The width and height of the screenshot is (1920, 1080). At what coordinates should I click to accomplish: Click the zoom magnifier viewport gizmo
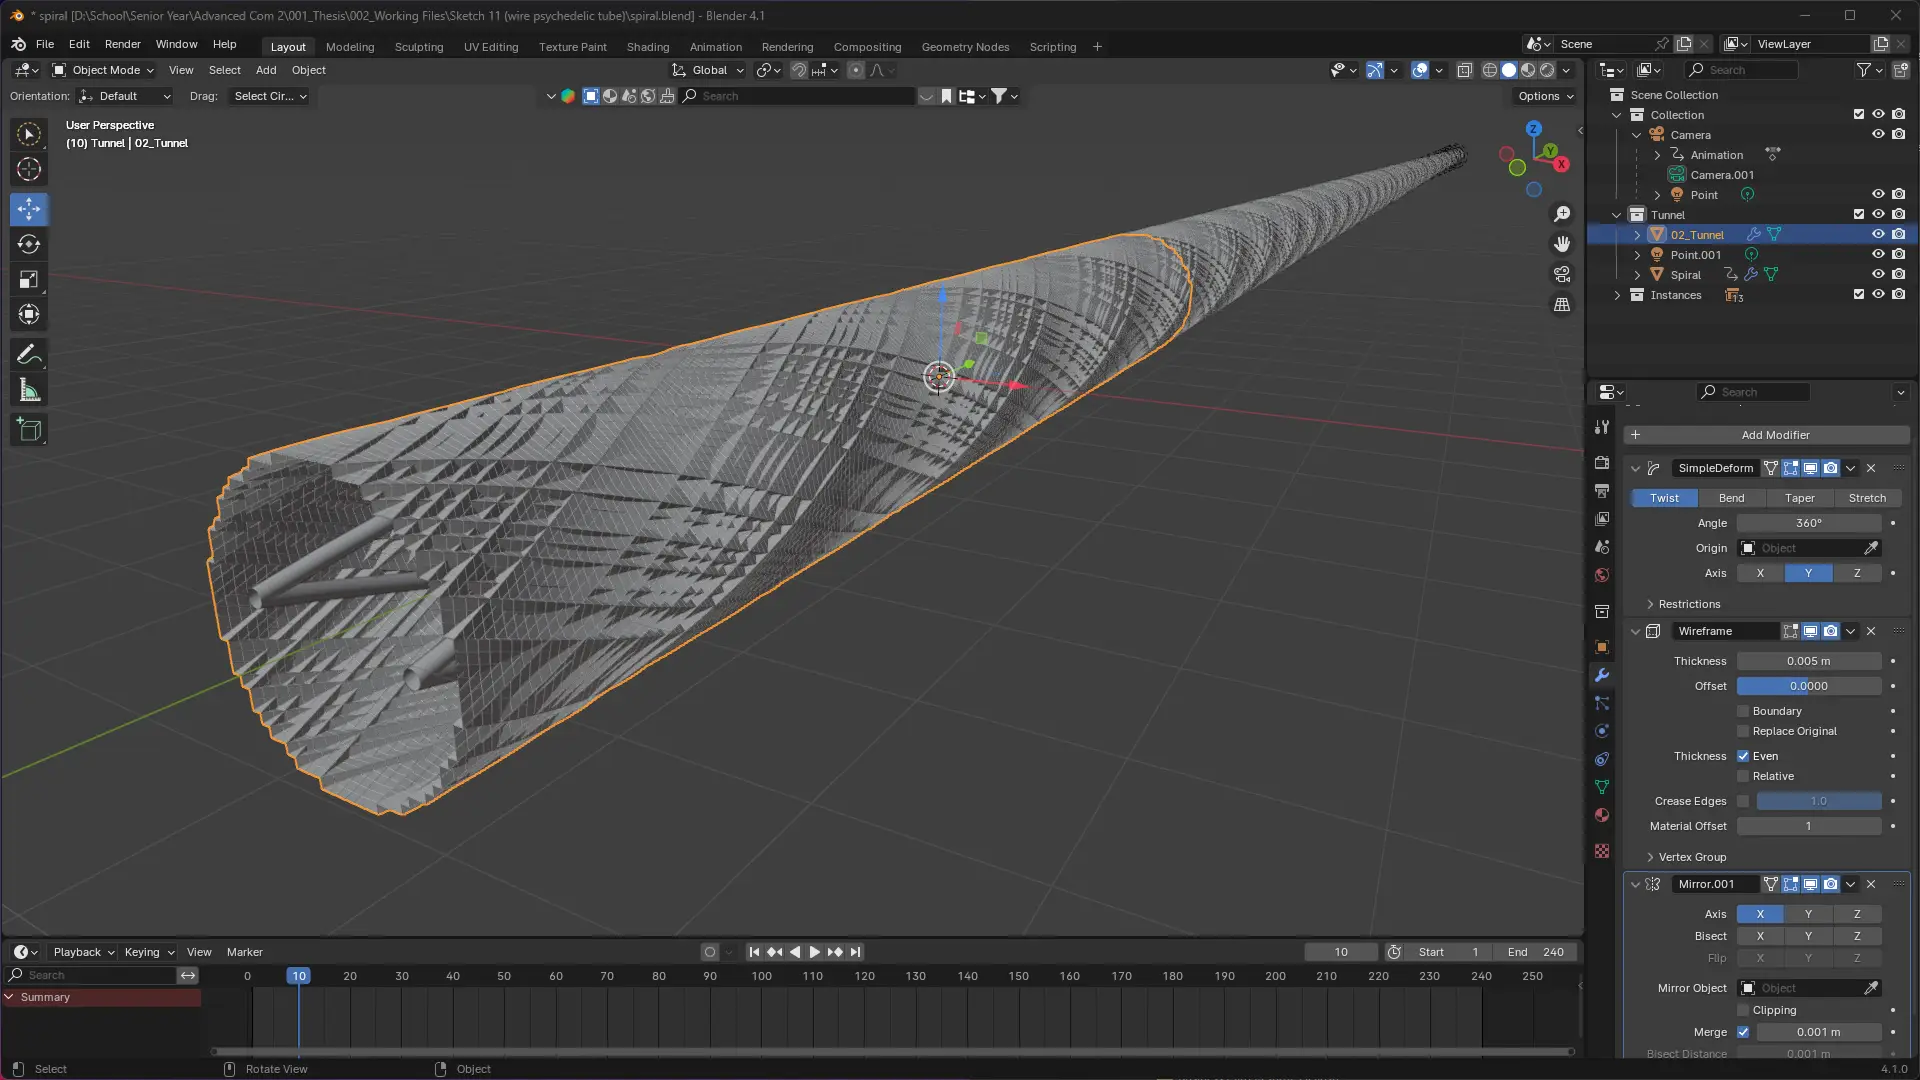coord(1562,214)
